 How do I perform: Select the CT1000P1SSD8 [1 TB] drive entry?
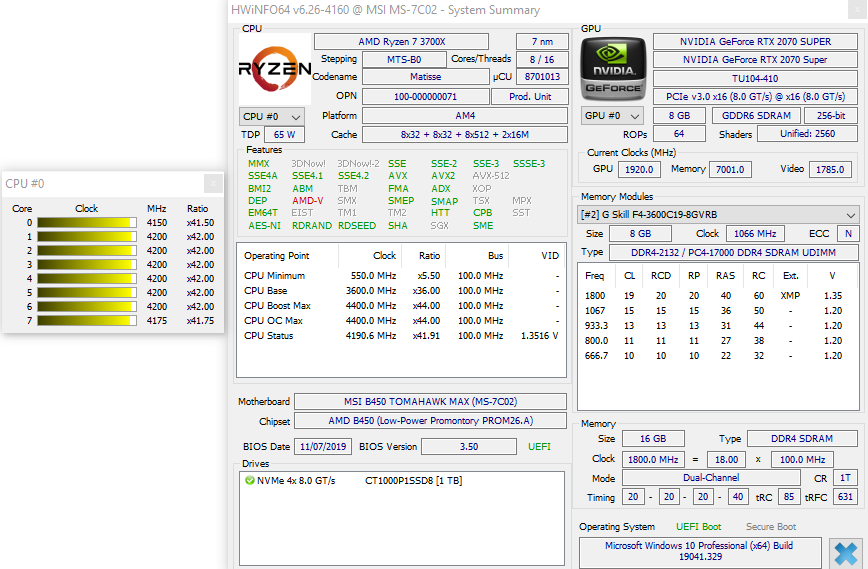414,480
